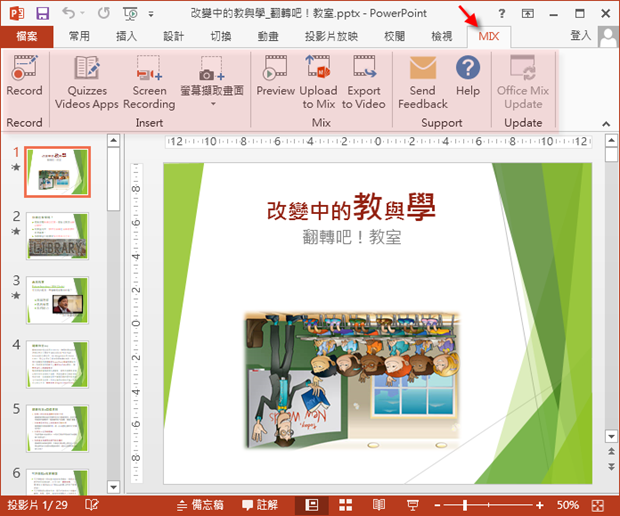The height and width of the screenshot is (516, 620).
Task: Click the zoom slider handle
Action: click(465, 505)
